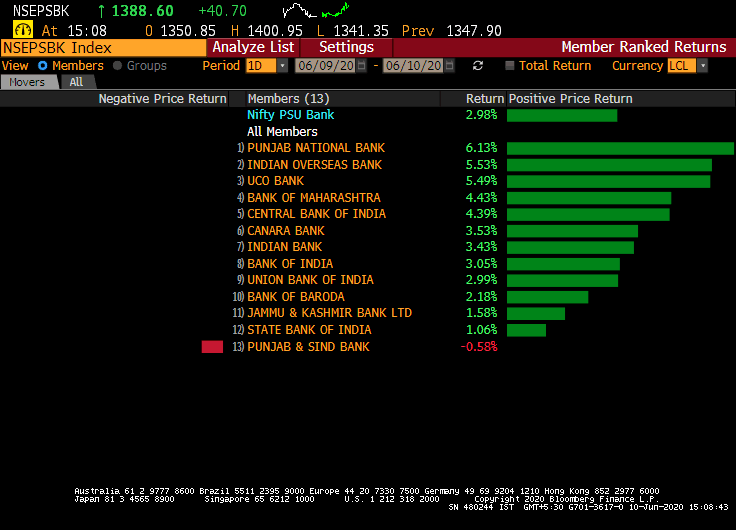Click the refresh icon beside the date range
This screenshot has width=736, height=530.
pyautogui.click(x=478, y=66)
